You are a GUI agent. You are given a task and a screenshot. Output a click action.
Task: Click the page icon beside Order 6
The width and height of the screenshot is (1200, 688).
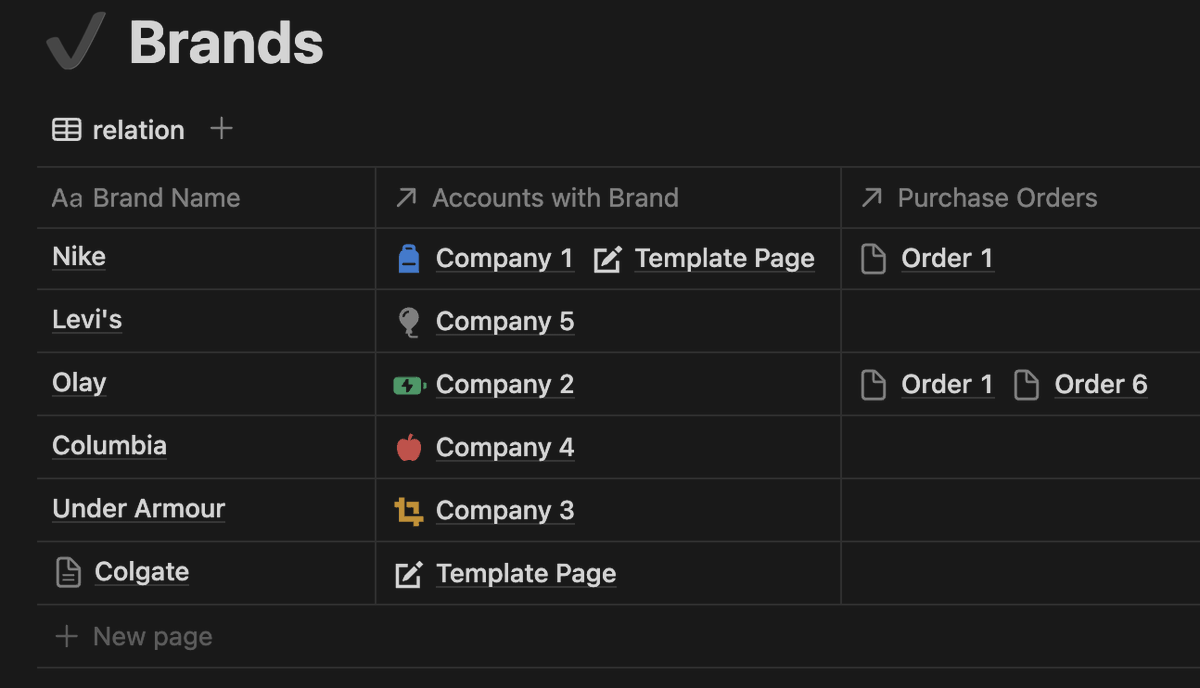pyautogui.click(x=1027, y=385)
